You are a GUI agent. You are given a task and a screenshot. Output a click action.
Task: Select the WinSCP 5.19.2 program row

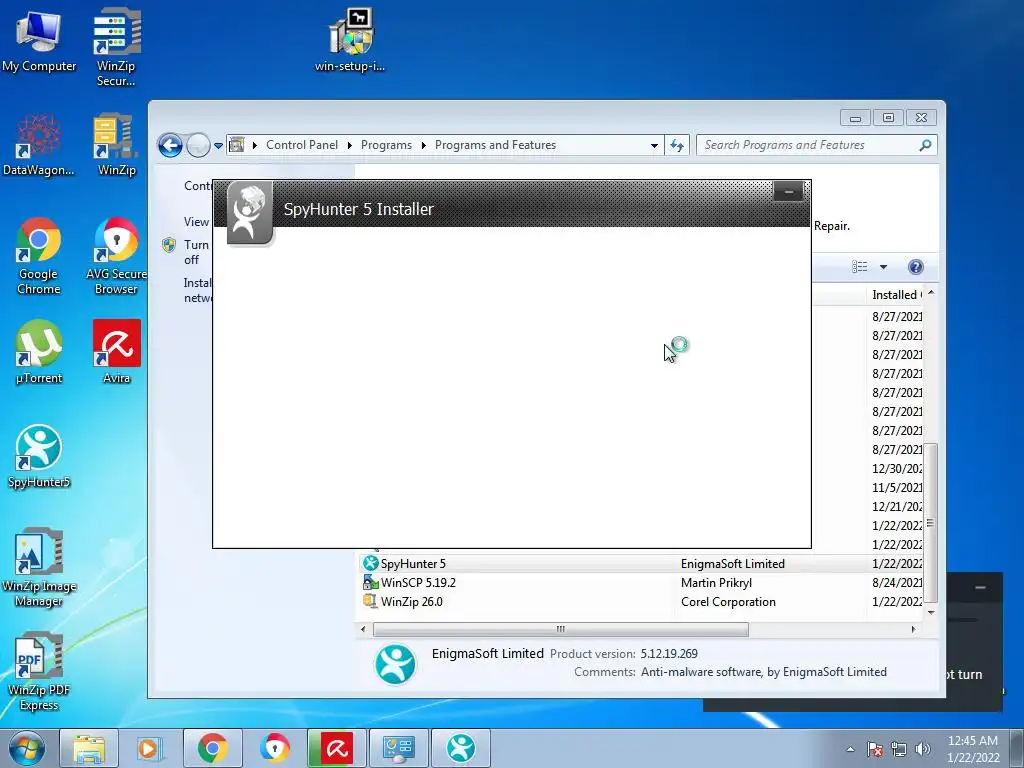click(x=640, y=582)
